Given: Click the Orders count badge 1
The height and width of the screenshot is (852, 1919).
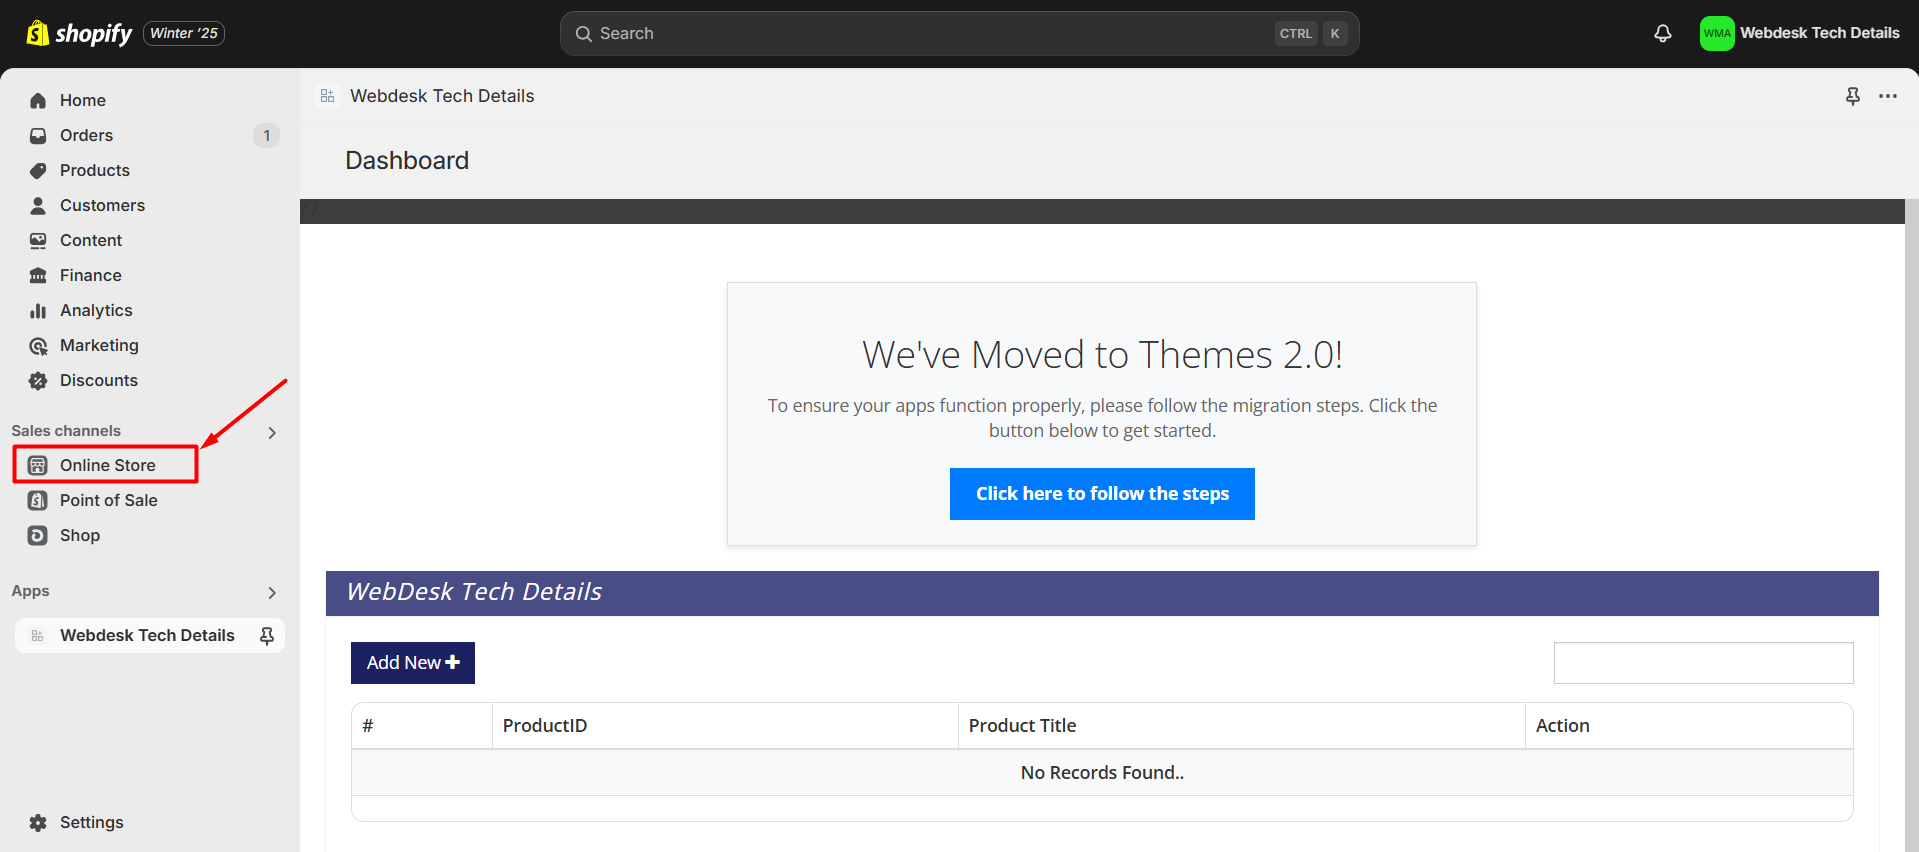Looking at the screenshot, I should pos(266,135).
